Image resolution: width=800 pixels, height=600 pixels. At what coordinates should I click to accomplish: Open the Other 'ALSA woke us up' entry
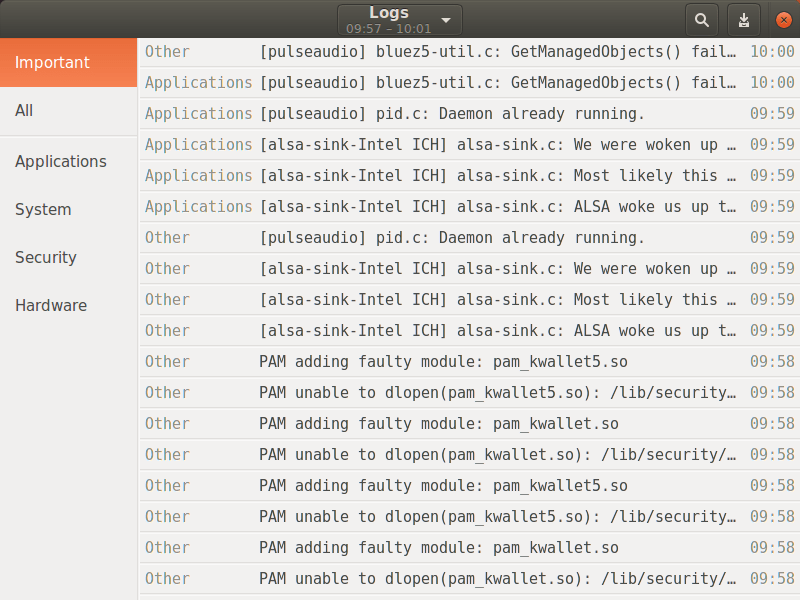point(470,331)
